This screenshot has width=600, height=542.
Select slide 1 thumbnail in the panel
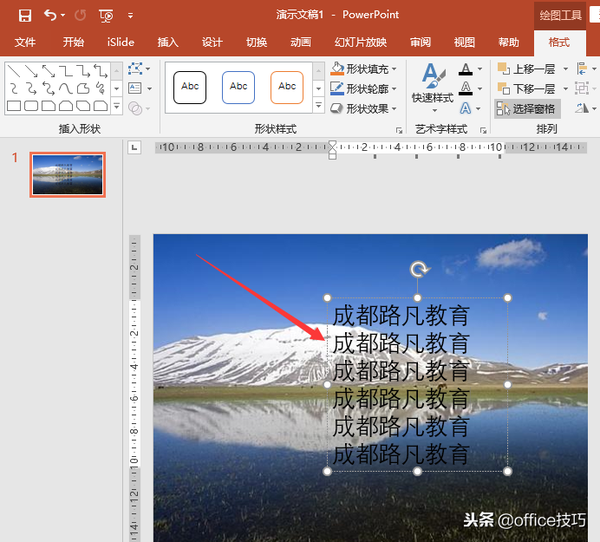coord(67,175)
